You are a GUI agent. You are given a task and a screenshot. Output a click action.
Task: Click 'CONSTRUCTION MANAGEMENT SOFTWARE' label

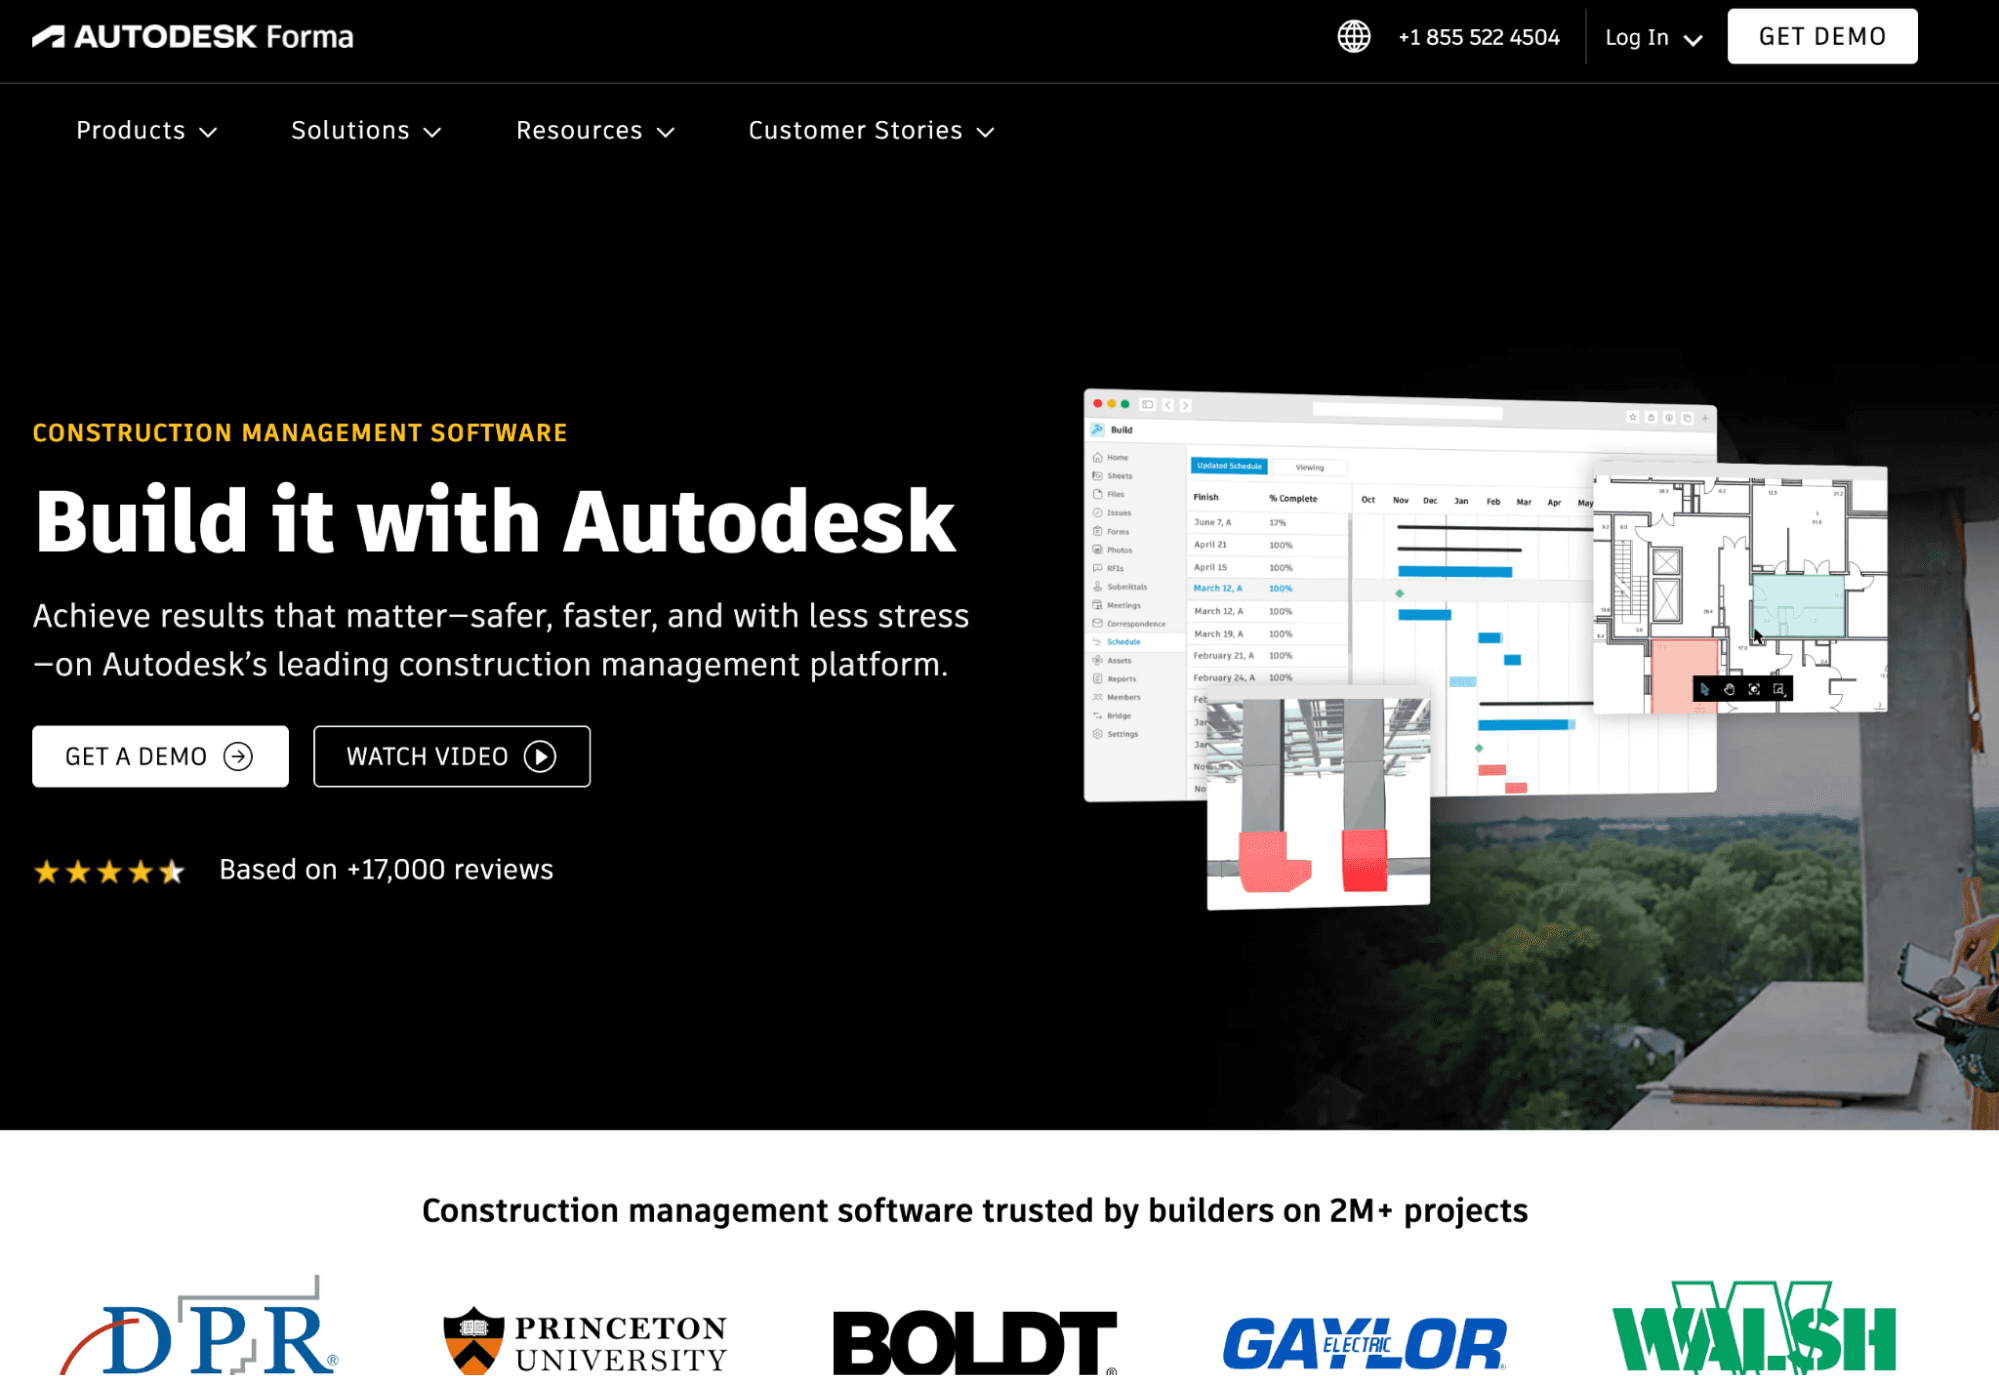pyautogui.click(x=300, y=433)
